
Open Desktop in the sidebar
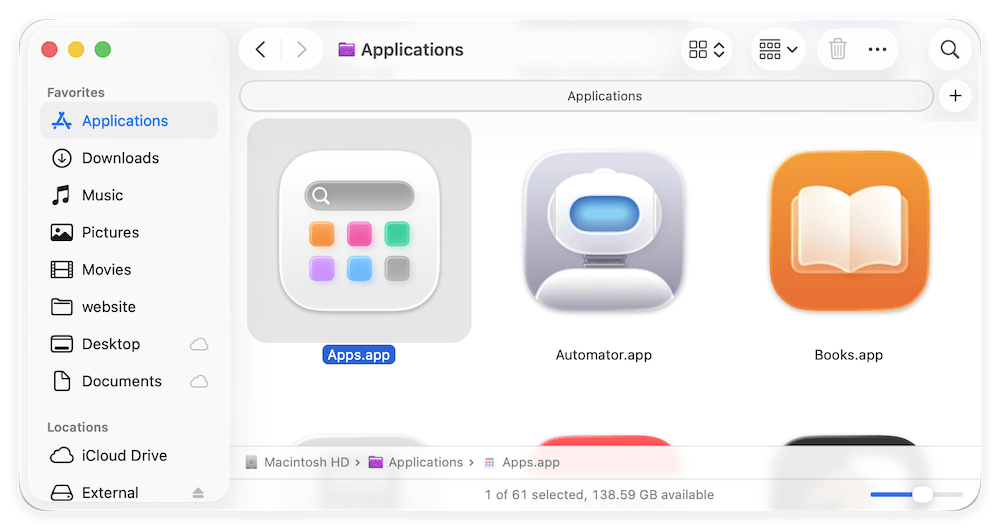129,344
